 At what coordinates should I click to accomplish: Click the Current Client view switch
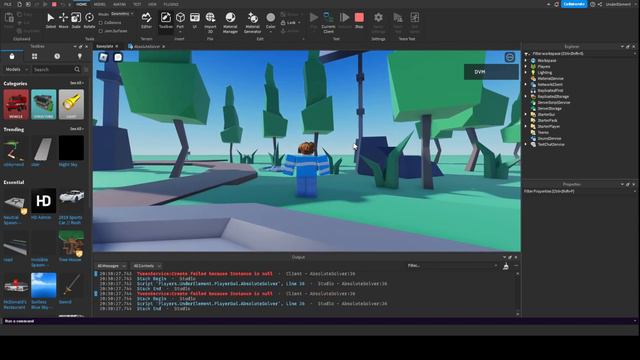(328, 22)
